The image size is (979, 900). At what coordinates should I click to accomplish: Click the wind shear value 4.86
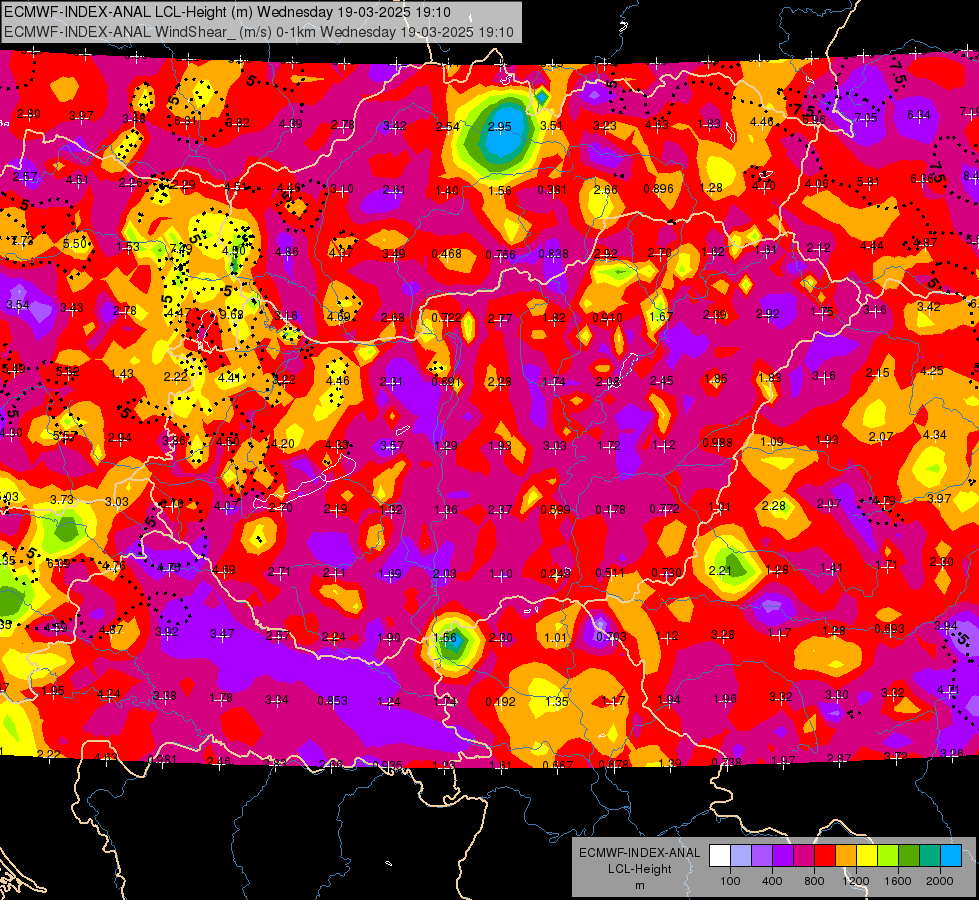coord(287,252)
